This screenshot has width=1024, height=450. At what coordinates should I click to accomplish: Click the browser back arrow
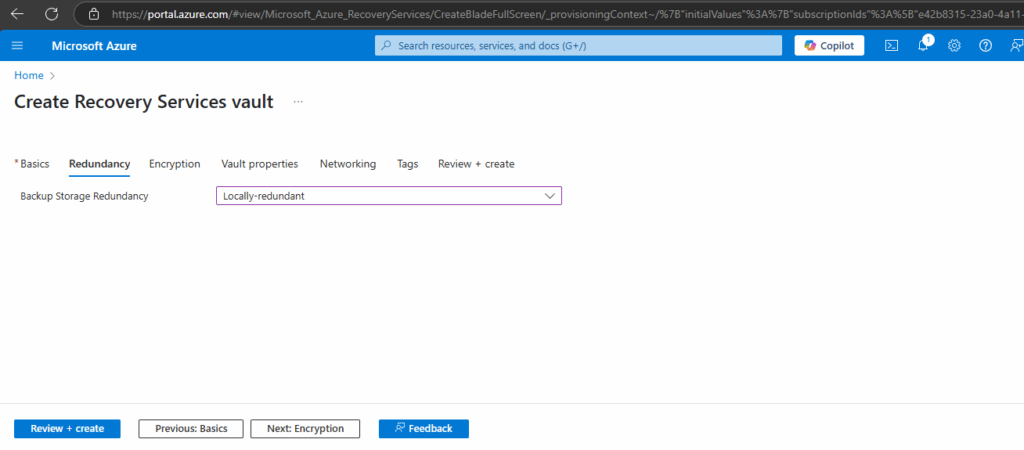pyautogui.click(x=17, y=14)
